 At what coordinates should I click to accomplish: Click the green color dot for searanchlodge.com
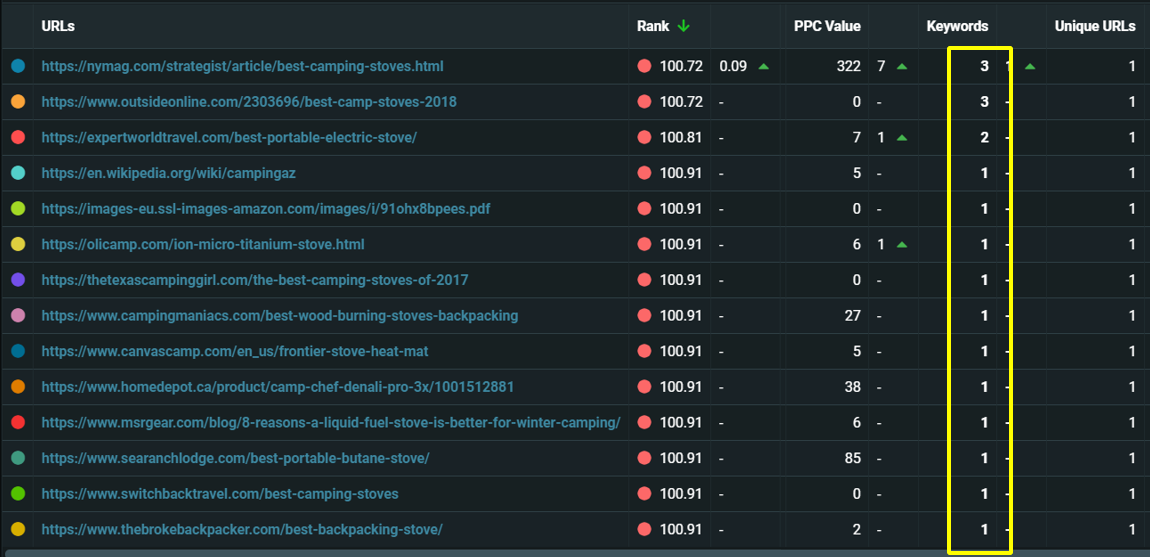point(18,458)
